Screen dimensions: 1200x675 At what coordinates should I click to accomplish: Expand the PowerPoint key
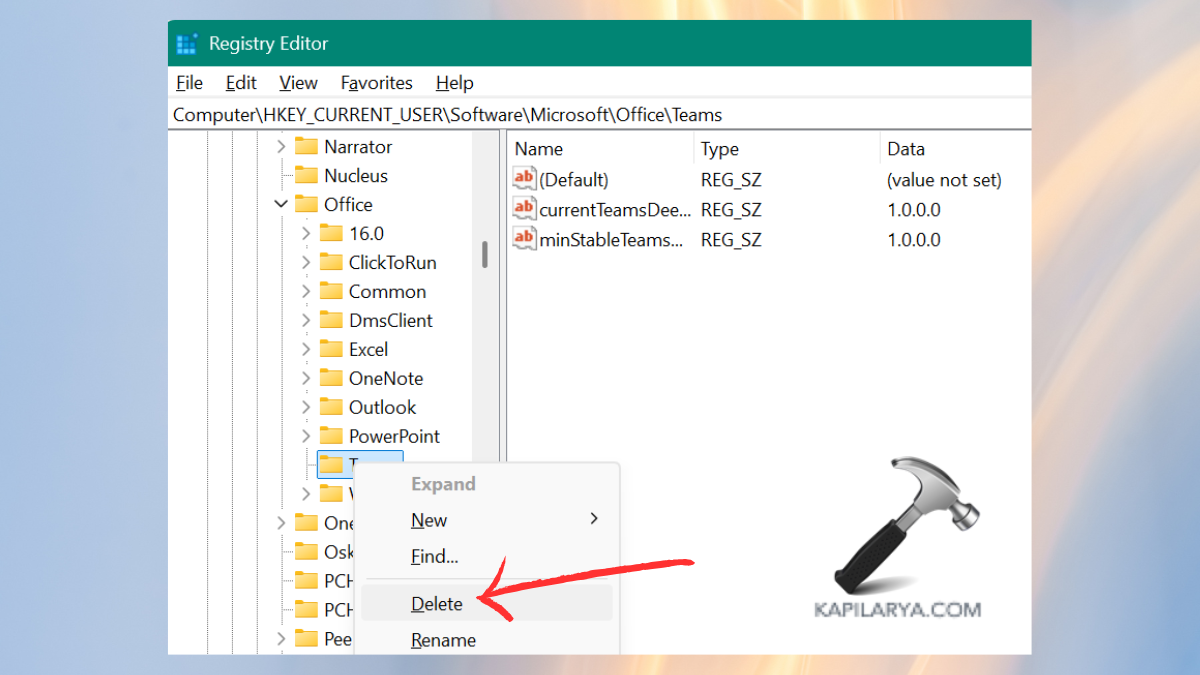pyautogui.click(x=306, y=437)
